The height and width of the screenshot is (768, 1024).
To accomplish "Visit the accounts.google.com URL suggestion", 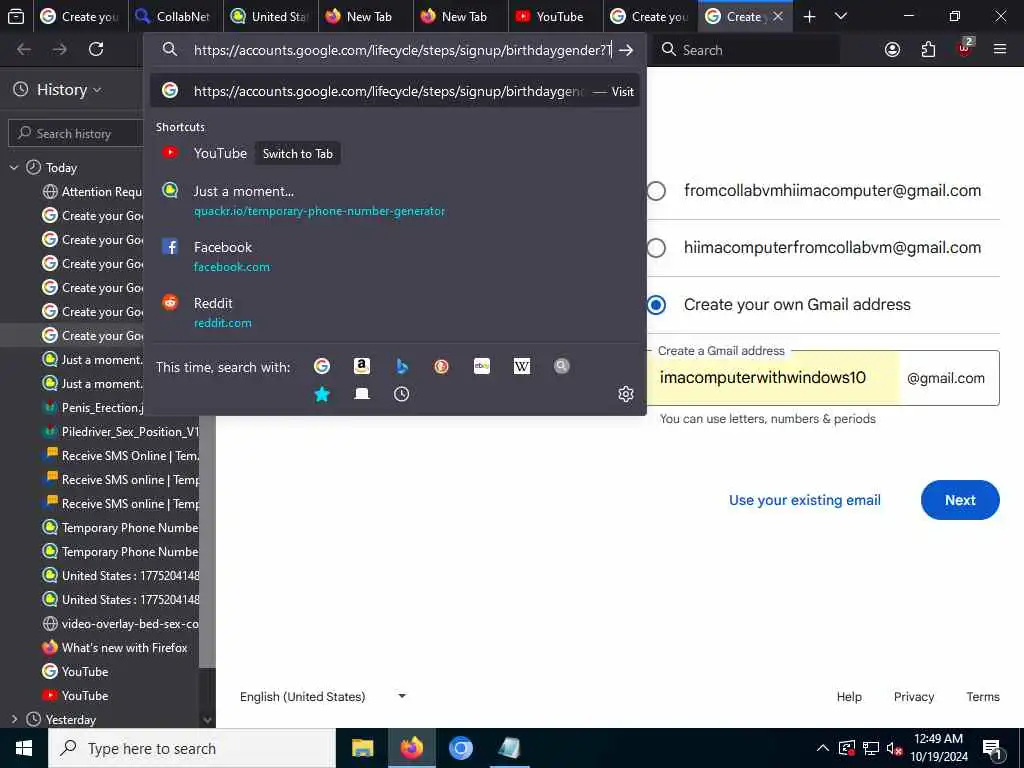I will (x=394, y=91).
